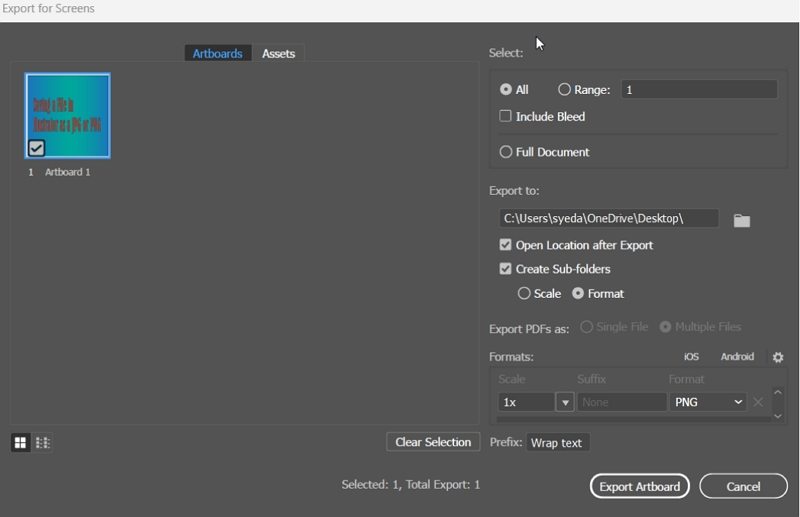The height and width of the screenshot is (517, 800).
Task: Enable Include Bleed checkbox
Action: coord(505,116)
